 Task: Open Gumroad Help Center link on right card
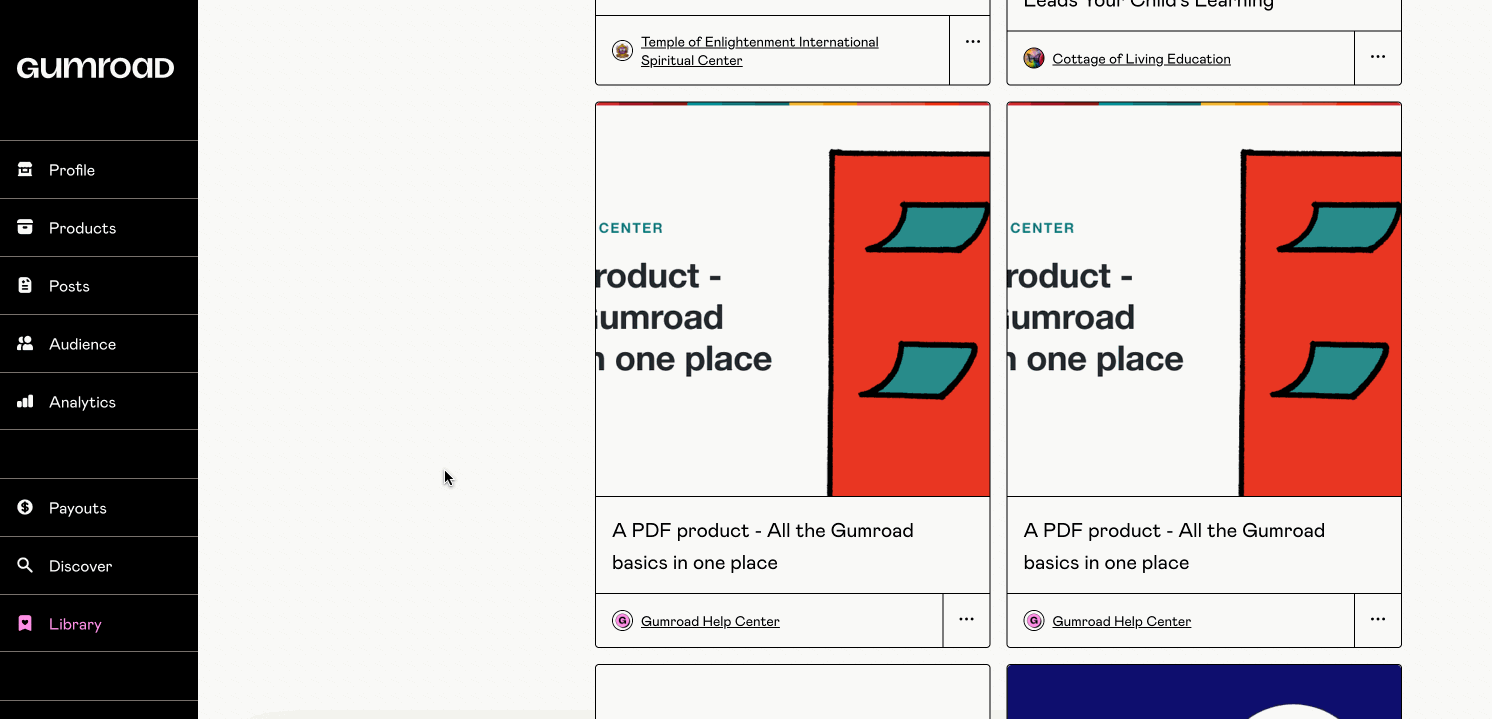pyautogui.click(x=1122, y=621)
